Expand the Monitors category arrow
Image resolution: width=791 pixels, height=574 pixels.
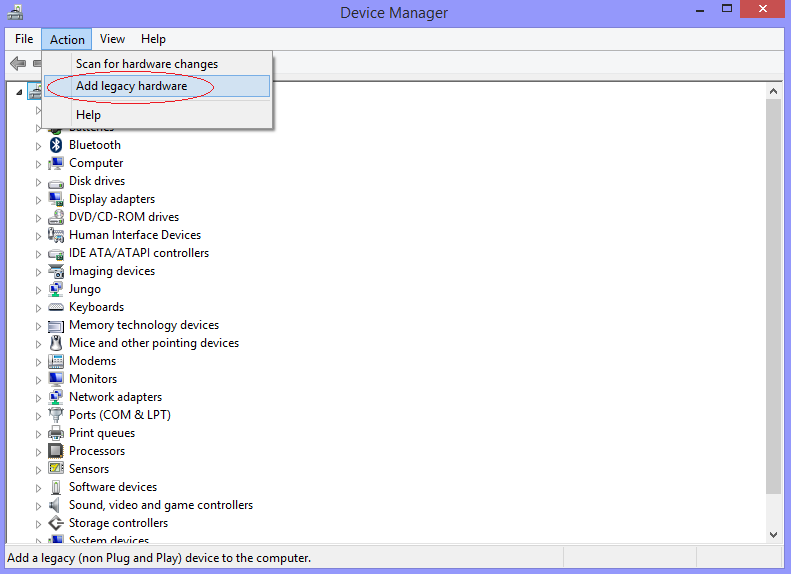click(x=39, y=380)
